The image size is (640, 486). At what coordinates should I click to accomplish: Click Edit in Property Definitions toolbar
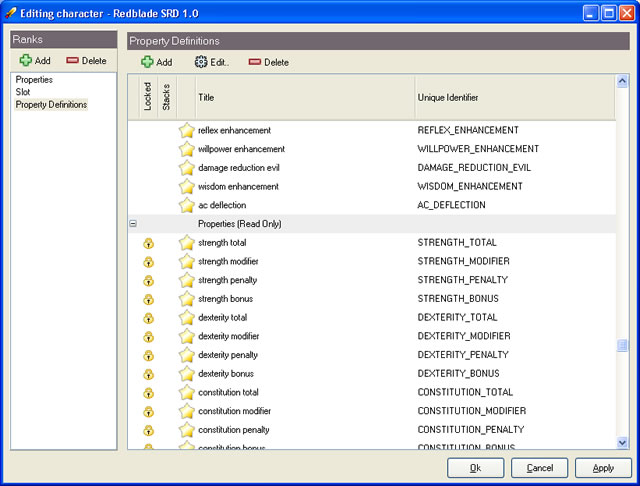pos(211,62)
